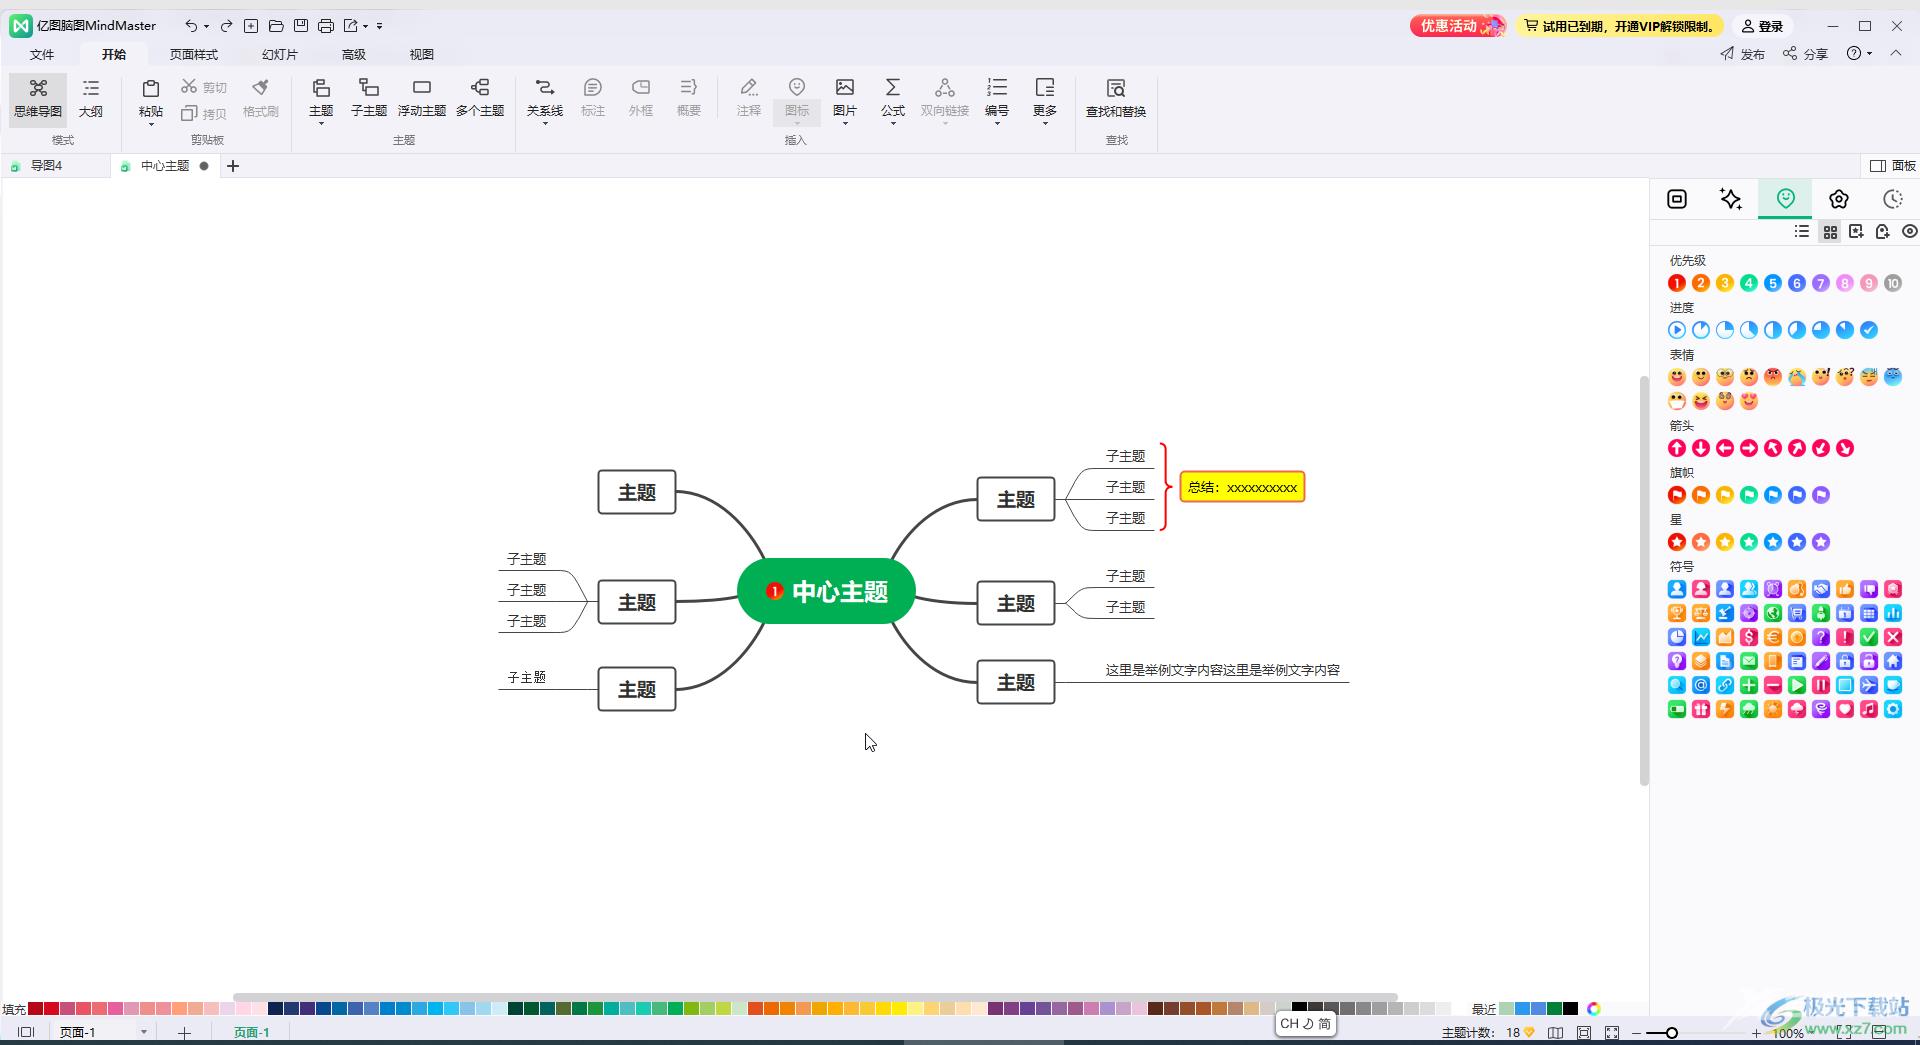
Task: Switch to 幻灯片 ribbon tab
Action: point(280,54)
